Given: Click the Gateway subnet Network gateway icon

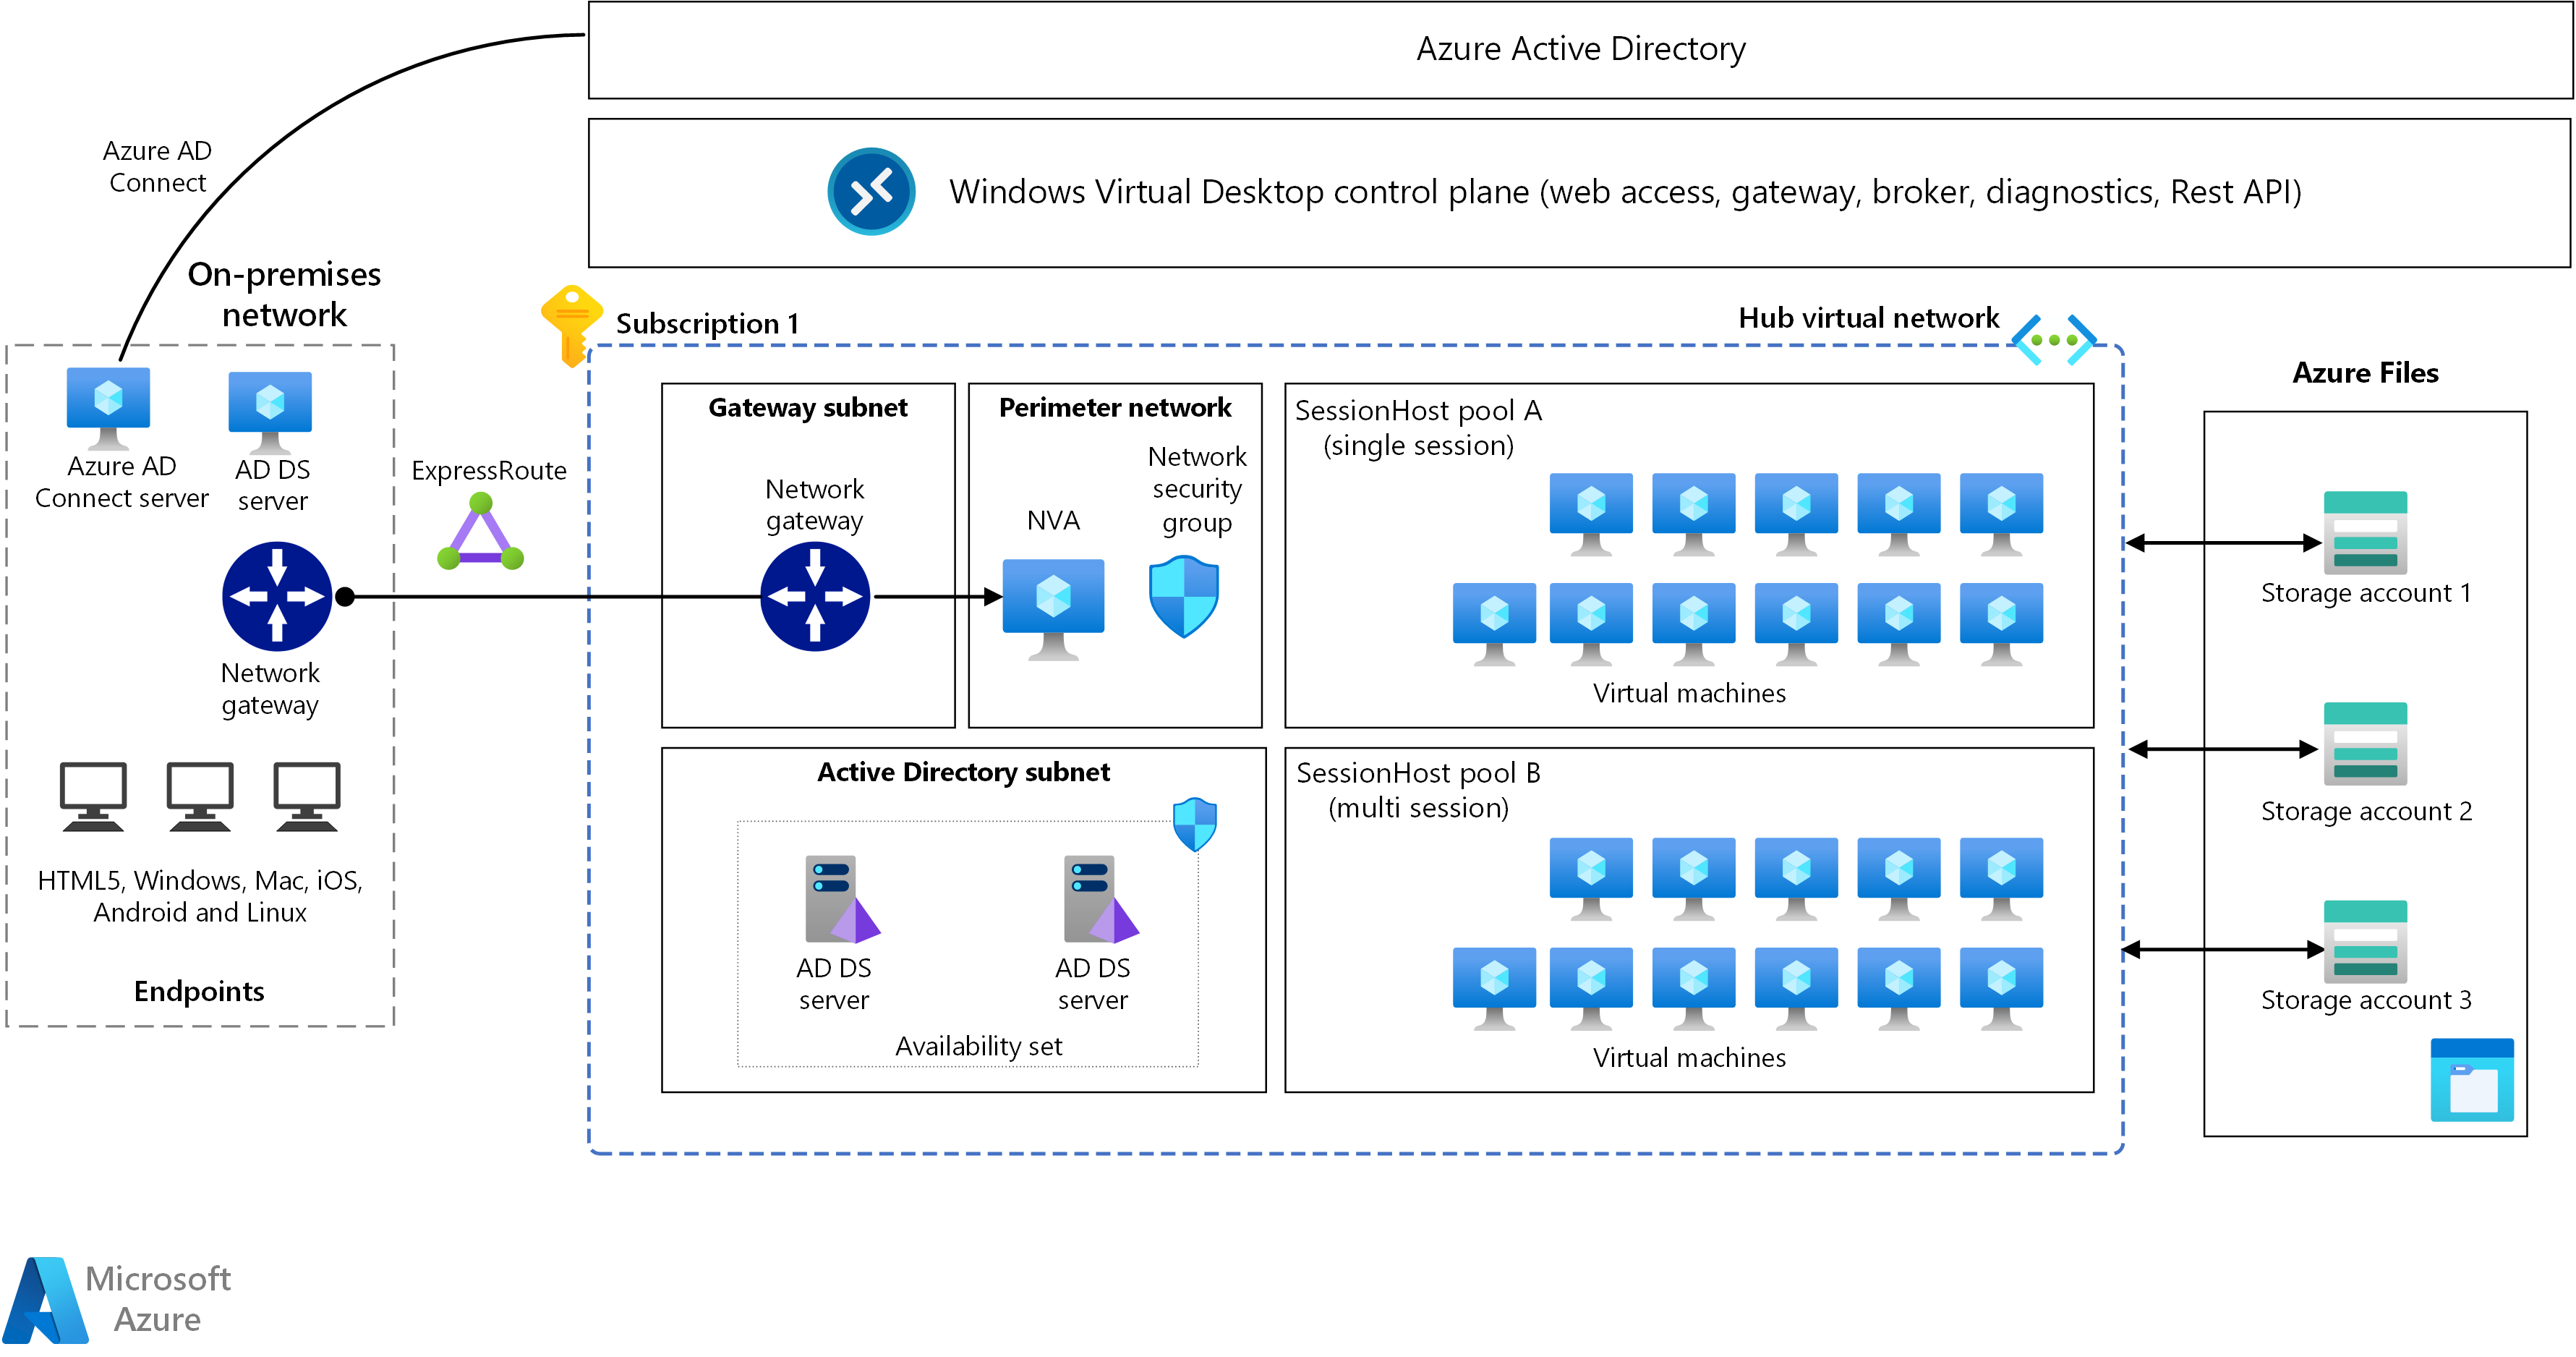Looking at the screenshot, I should coord(815,596).
